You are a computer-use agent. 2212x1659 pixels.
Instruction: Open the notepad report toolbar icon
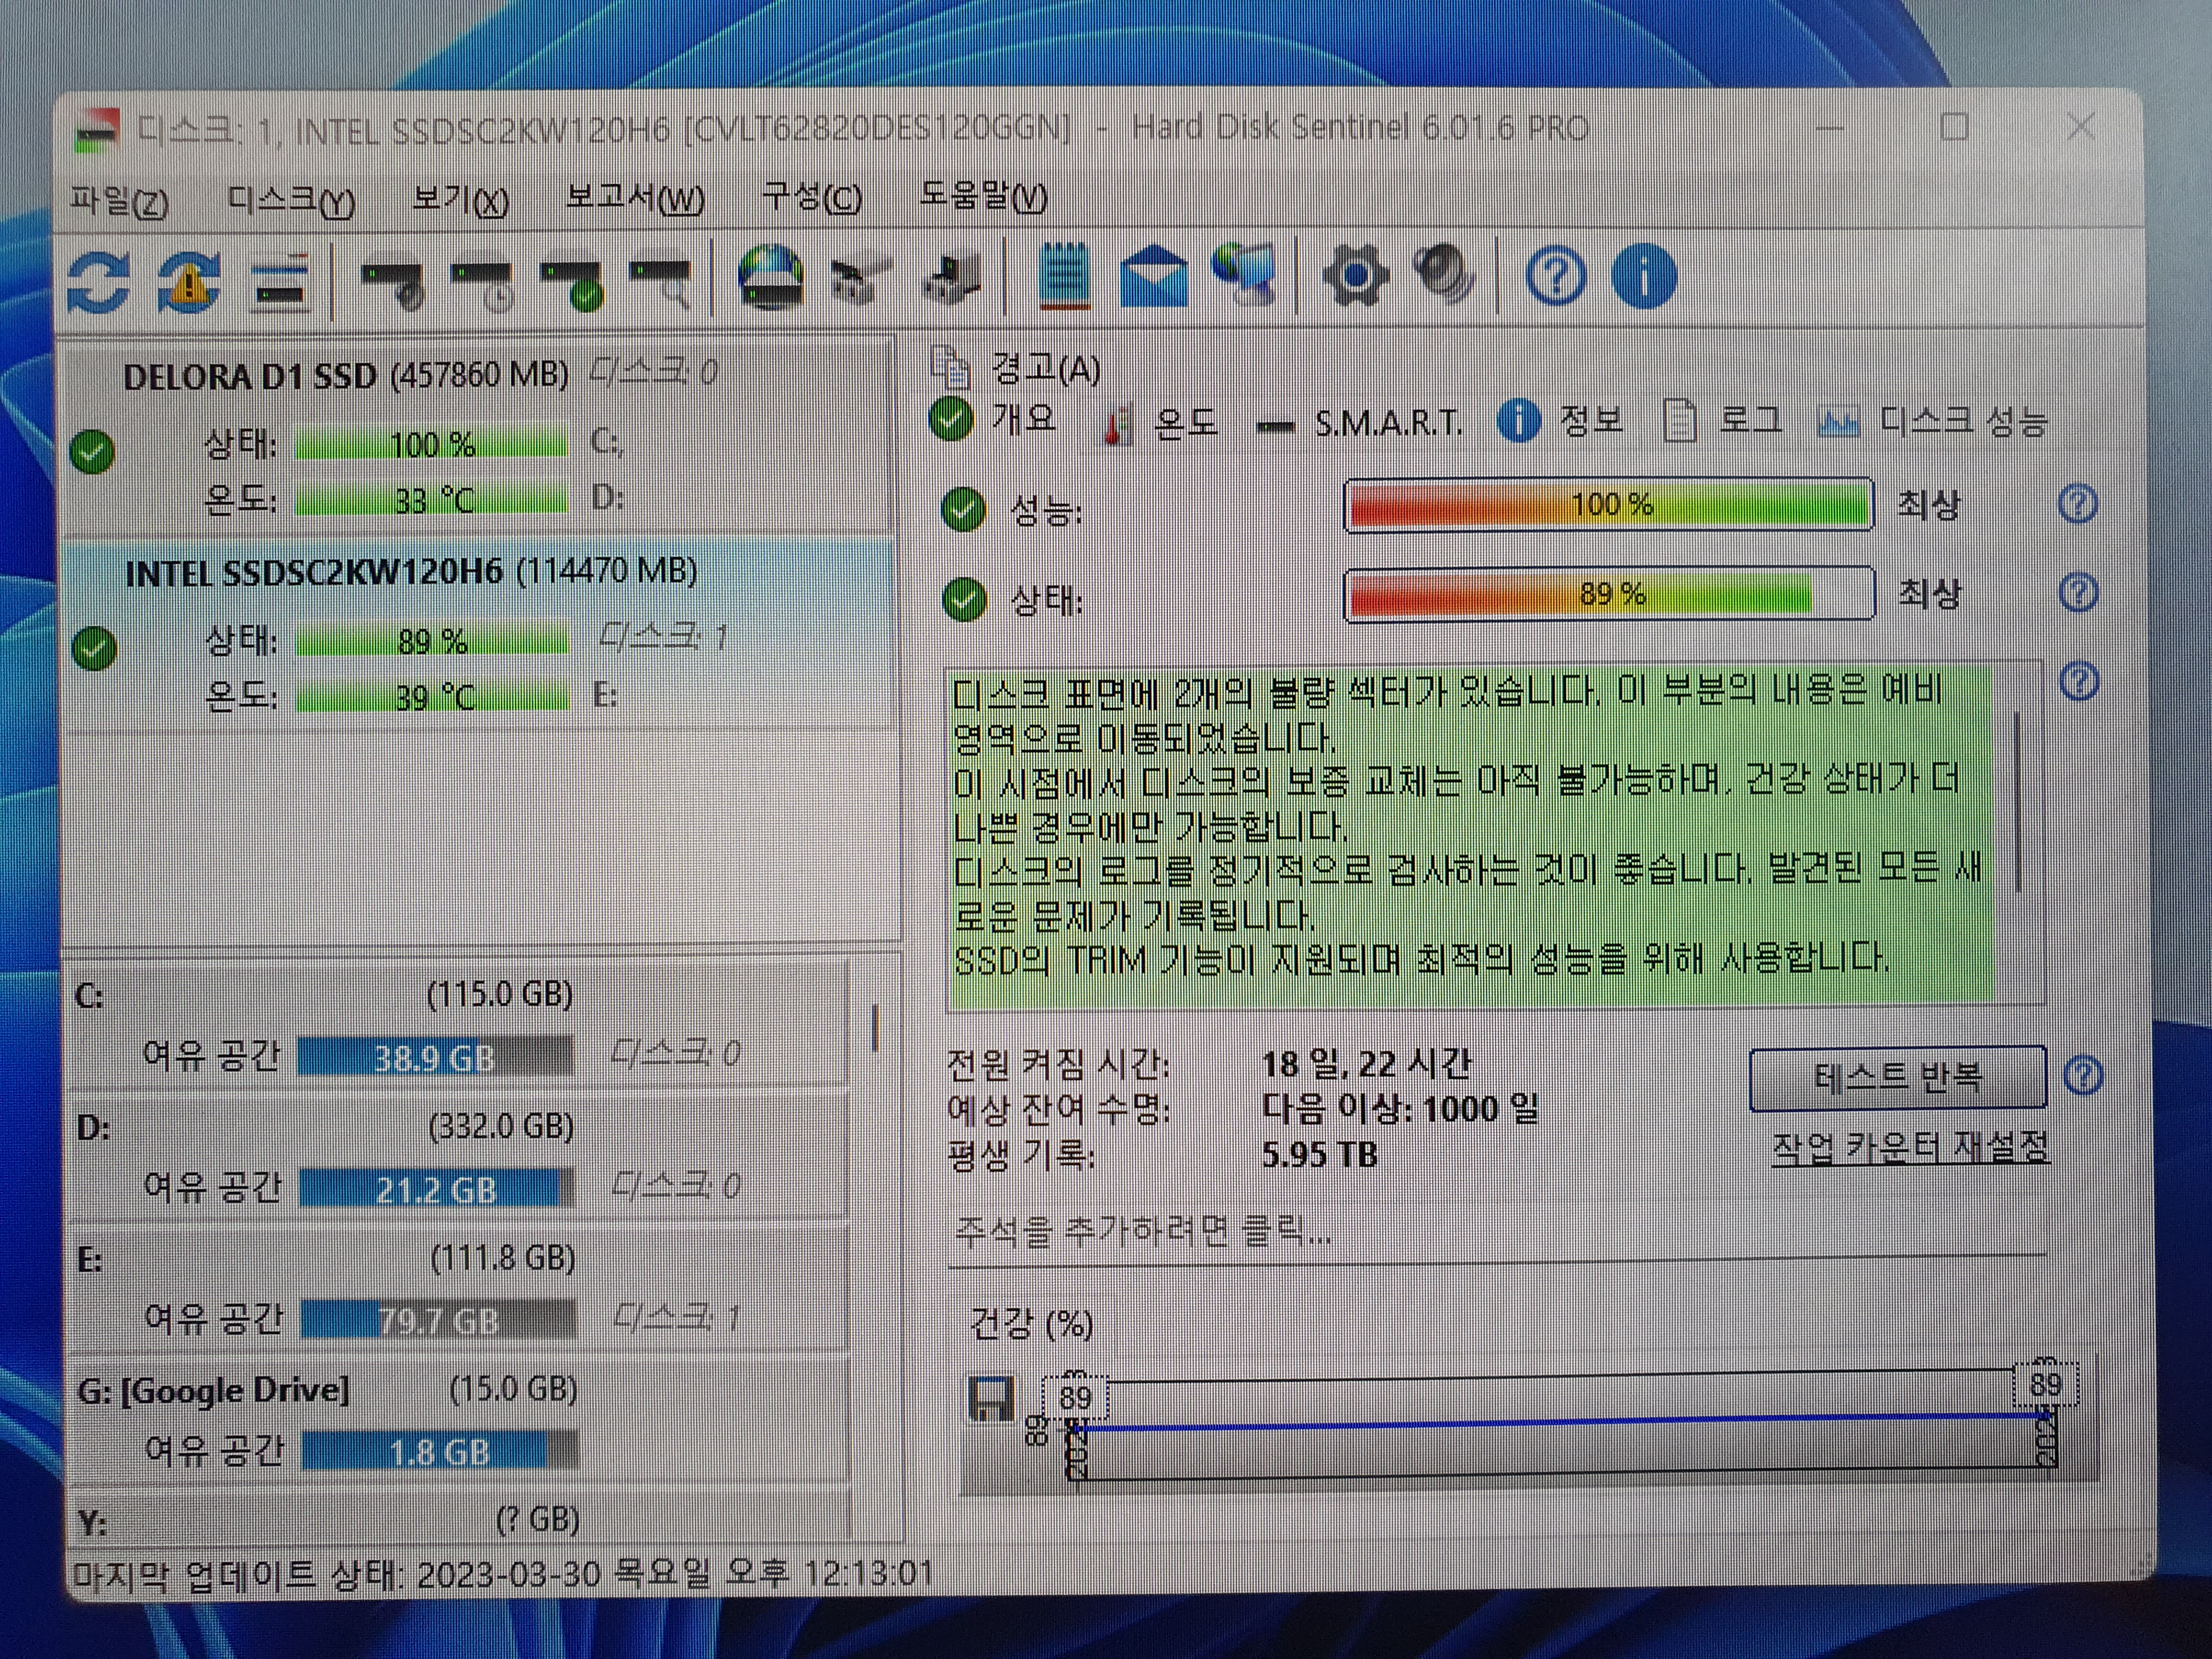(1064, 275)
